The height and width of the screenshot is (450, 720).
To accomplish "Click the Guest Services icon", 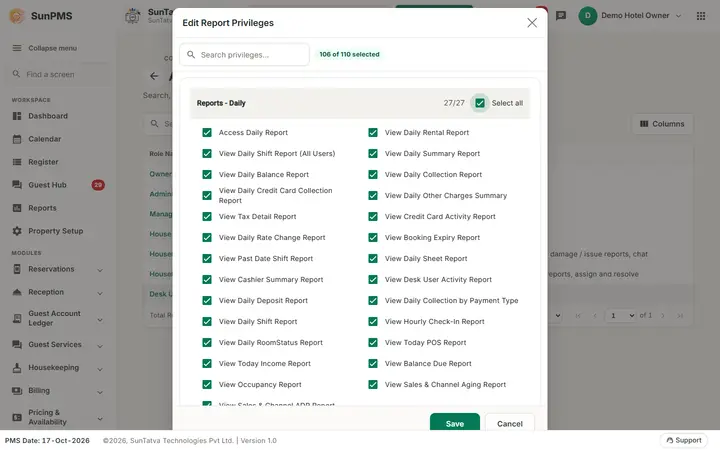I will coord(17,344).
